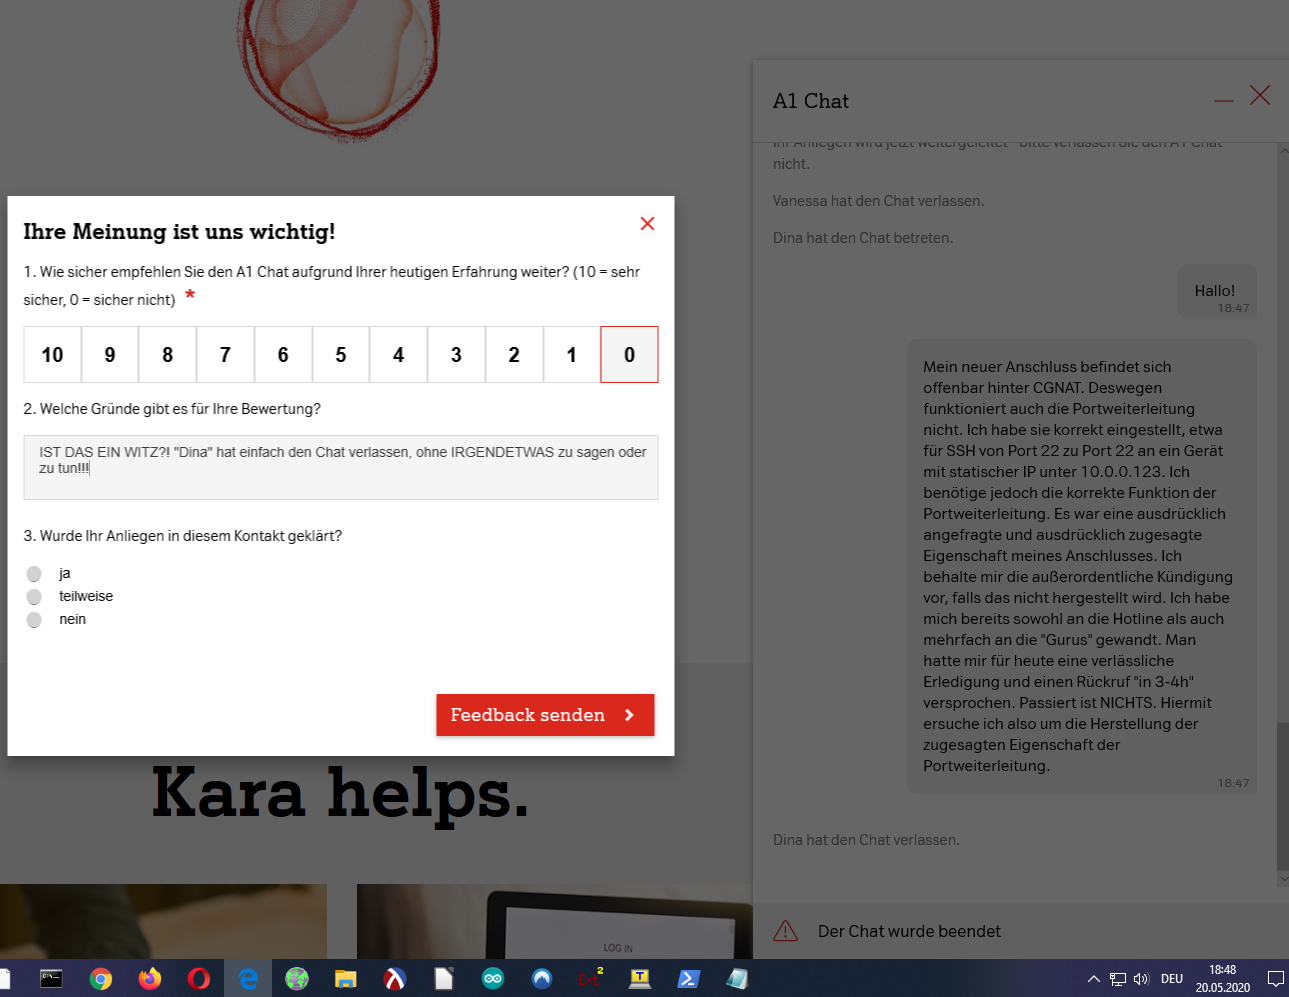
Task: Open File Explorer from the taskbar
Action: pos(345,979)
